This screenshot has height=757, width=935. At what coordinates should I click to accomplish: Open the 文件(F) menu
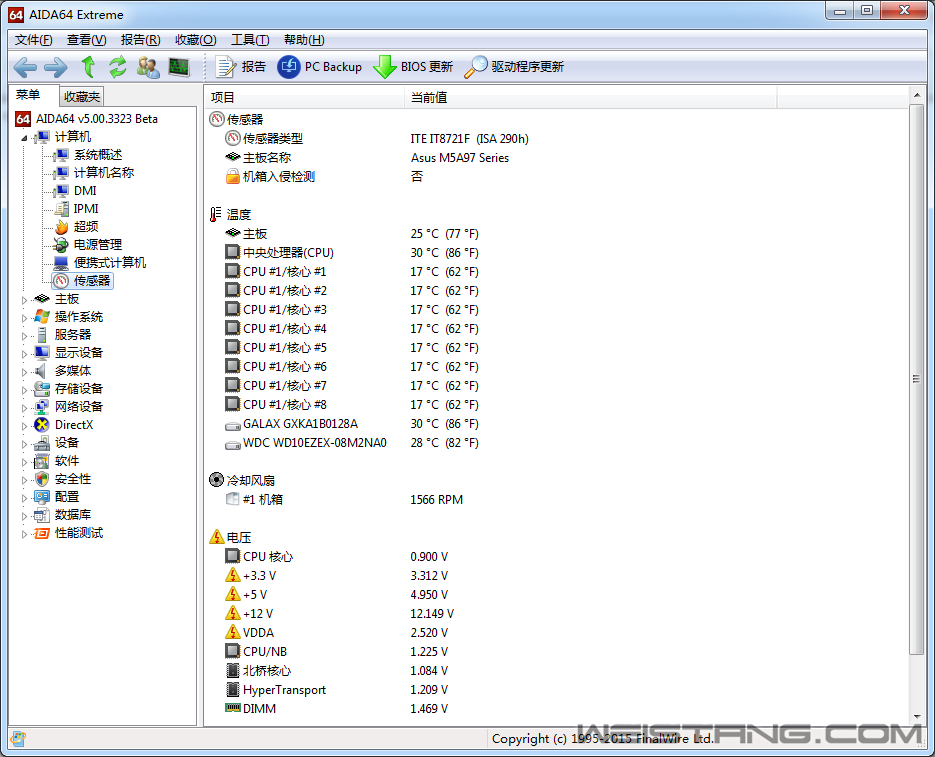pyautogui.click(x=34, y=40)
